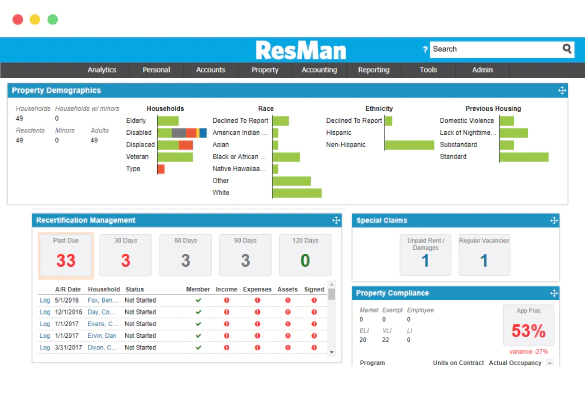The height and width of the screenshot is (411, 585).
Task: Open the Evans, C household link
Action: pos(103,324)
